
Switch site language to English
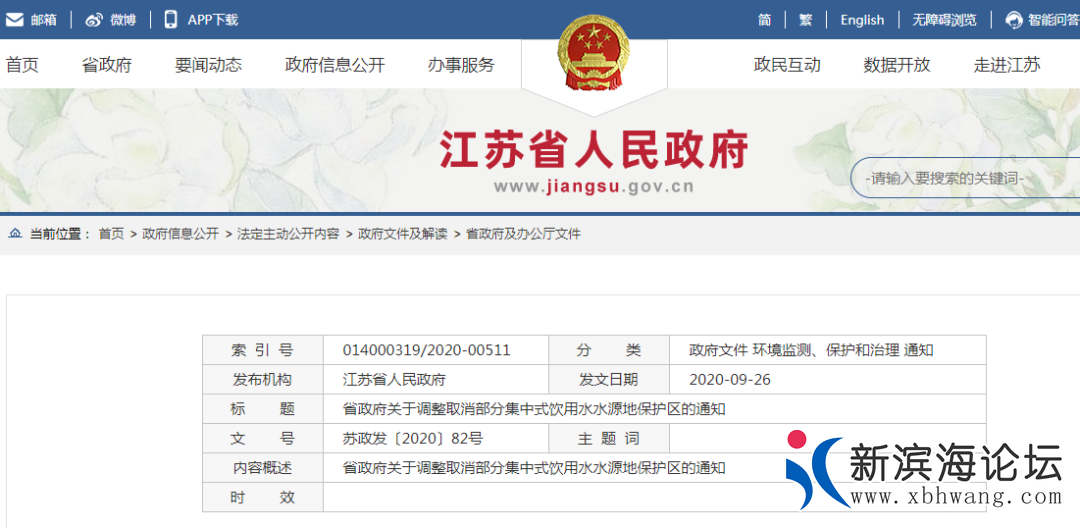(x=862, y=20)
